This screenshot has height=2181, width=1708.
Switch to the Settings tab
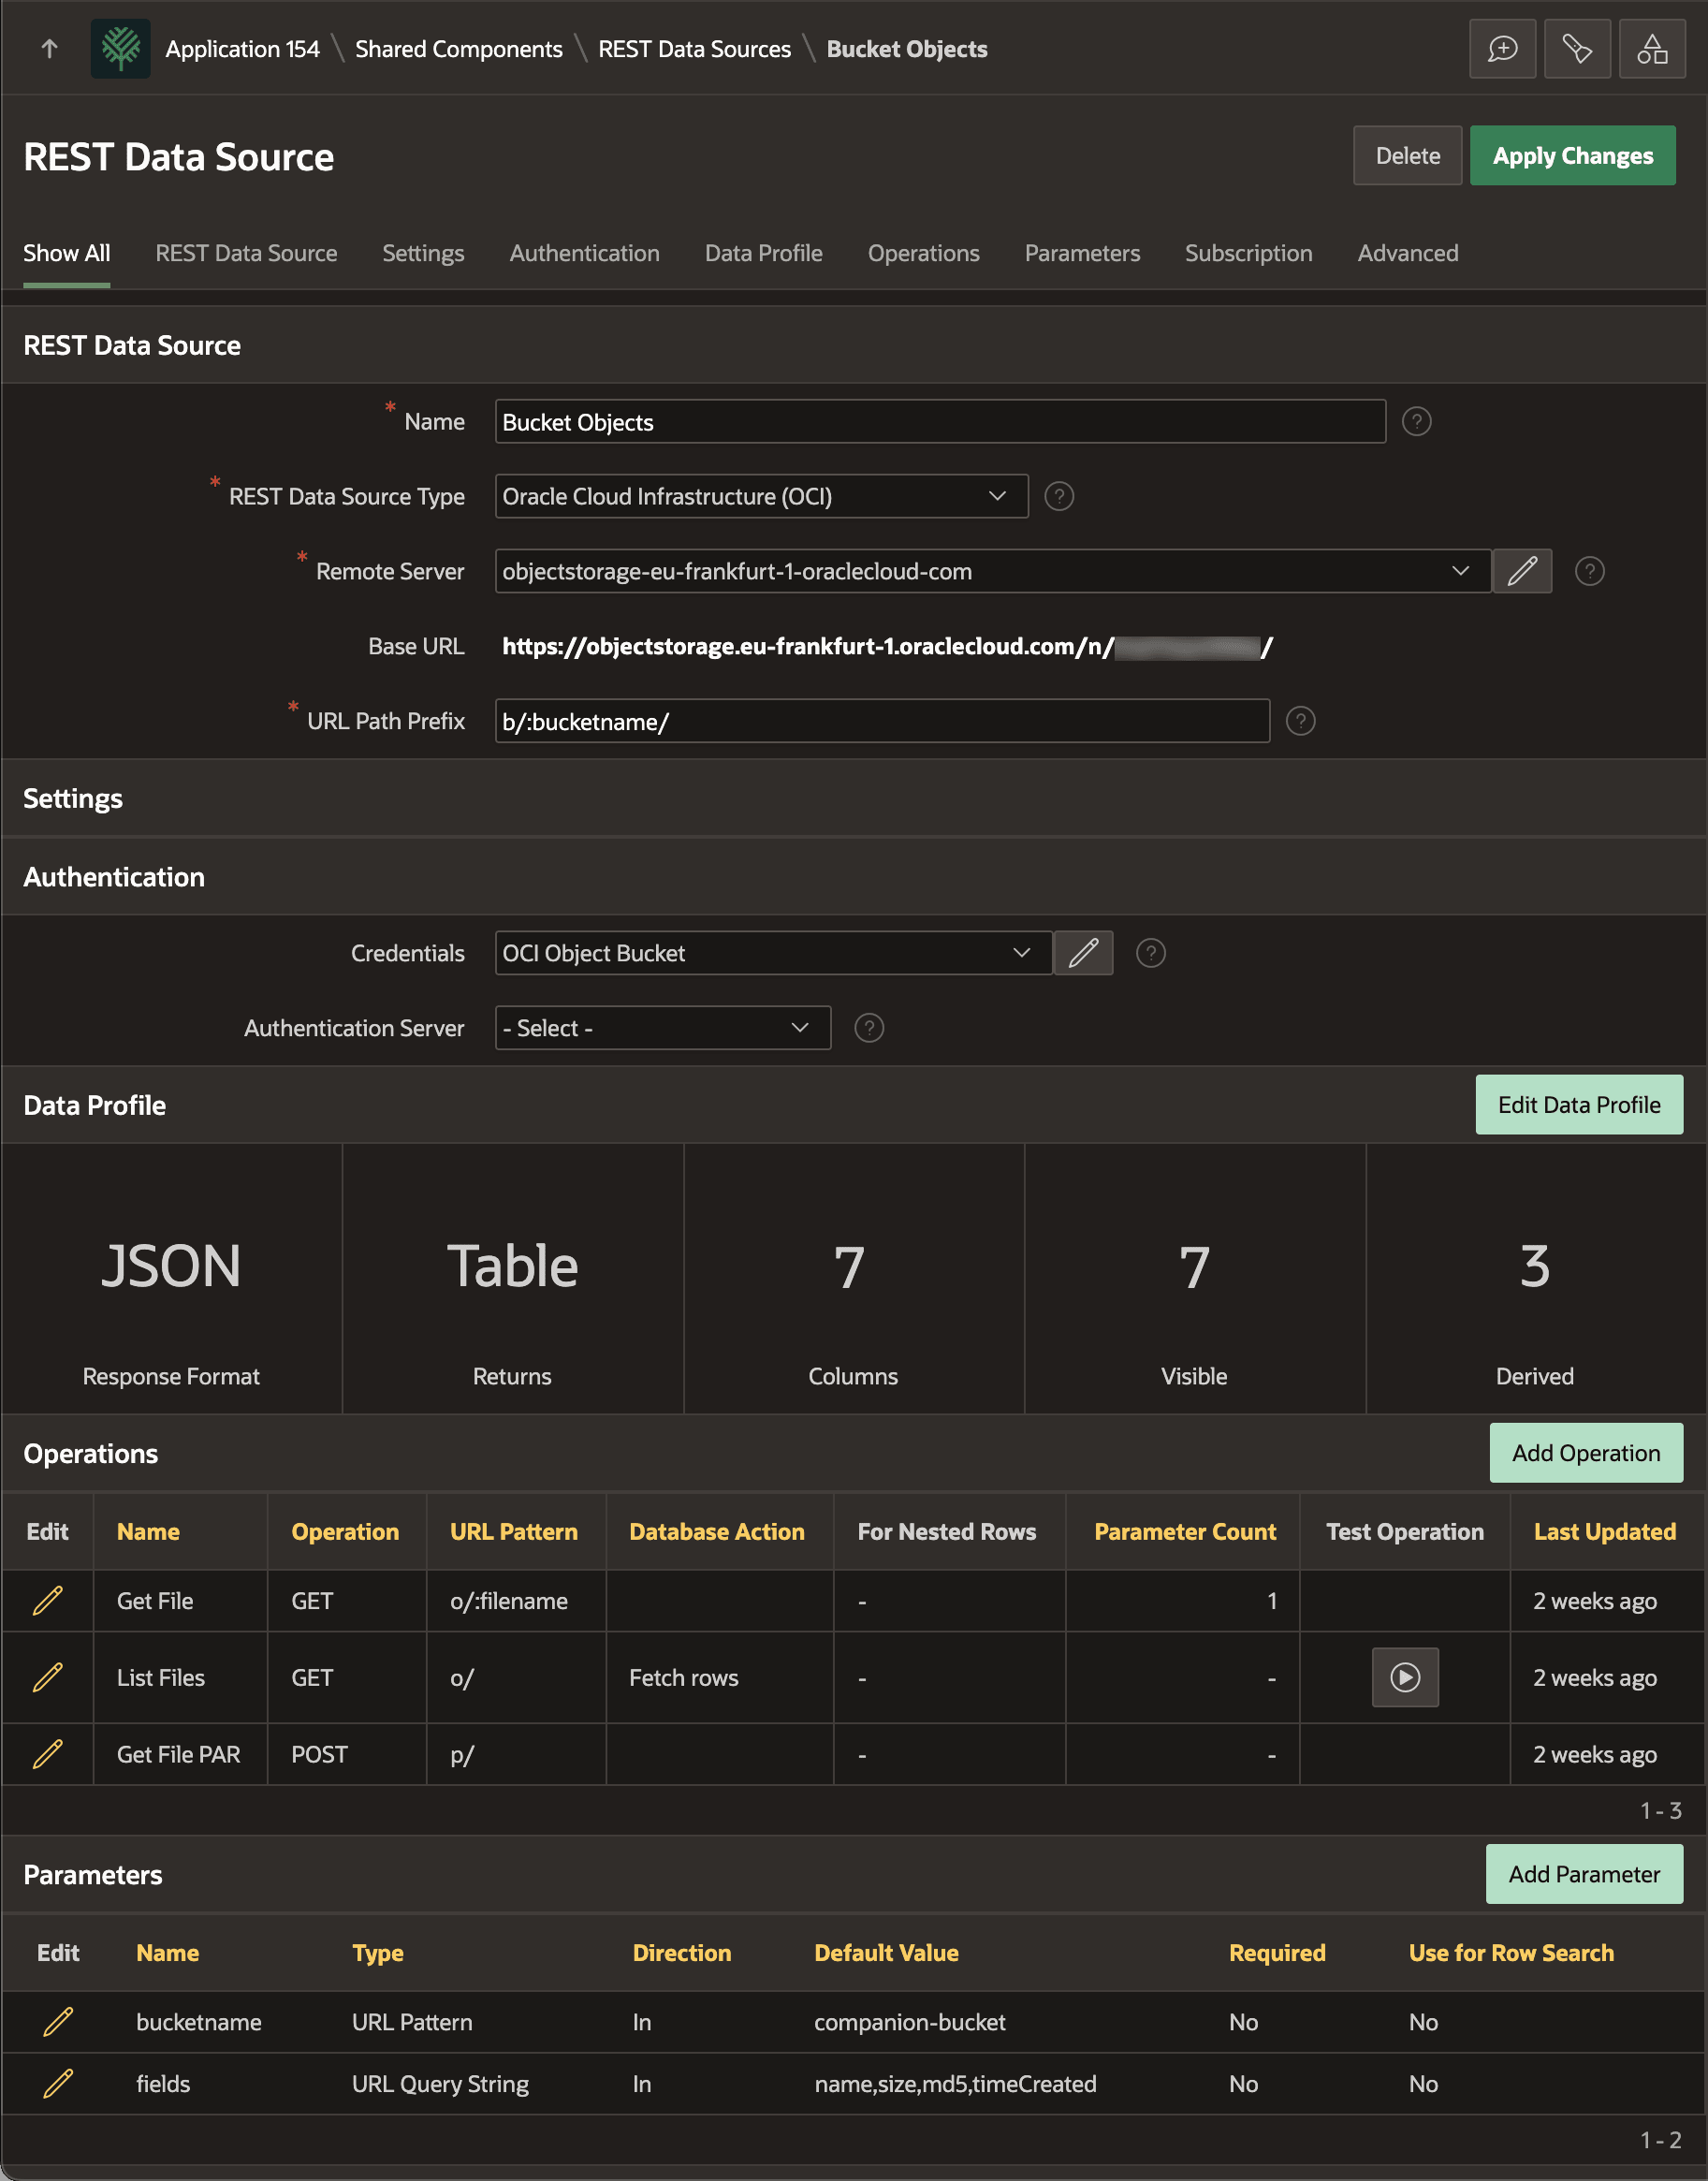point(423,253)
